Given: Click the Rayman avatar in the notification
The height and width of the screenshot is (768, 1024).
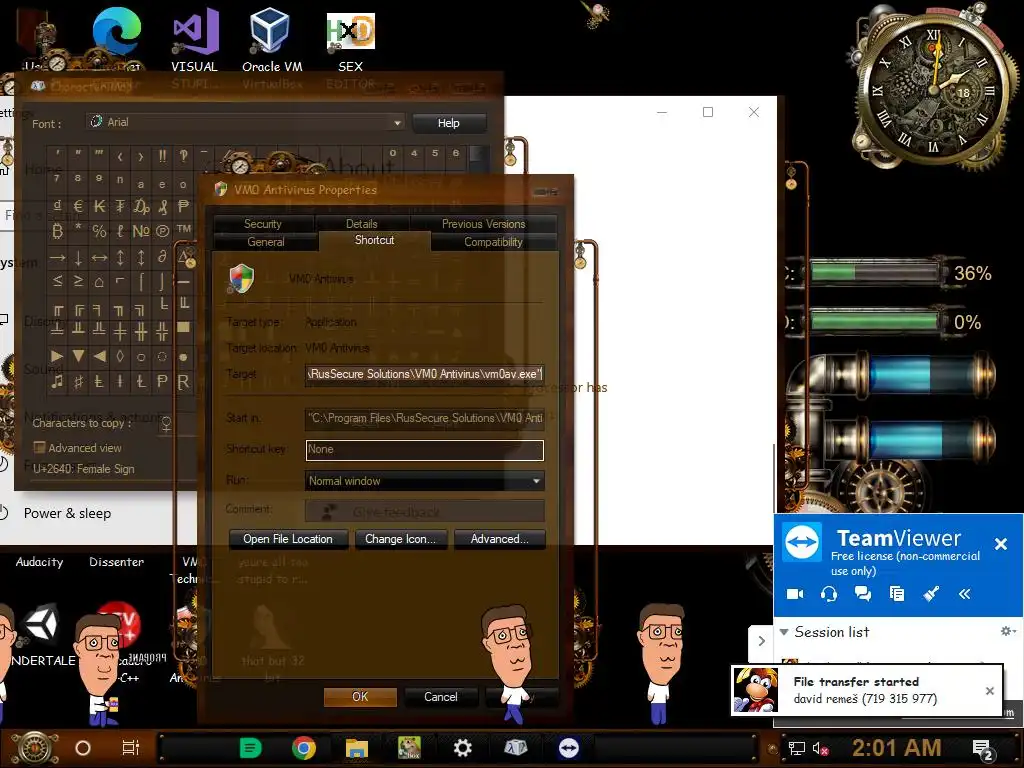Looking at the screenshot, I should click(756, 690).
